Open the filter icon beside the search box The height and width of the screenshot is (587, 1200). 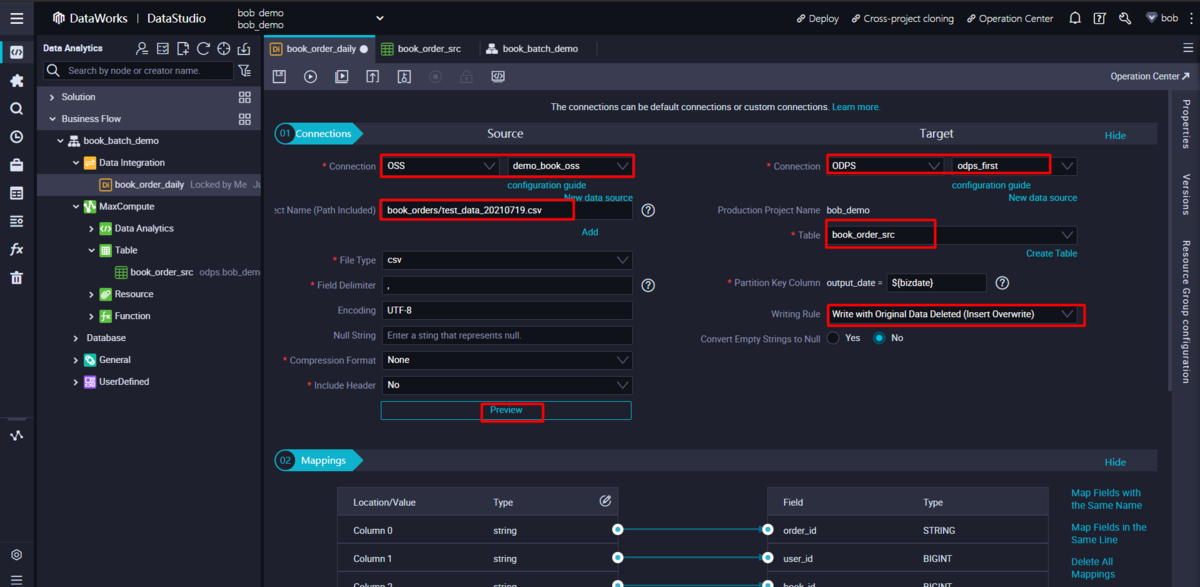[245, 71]
